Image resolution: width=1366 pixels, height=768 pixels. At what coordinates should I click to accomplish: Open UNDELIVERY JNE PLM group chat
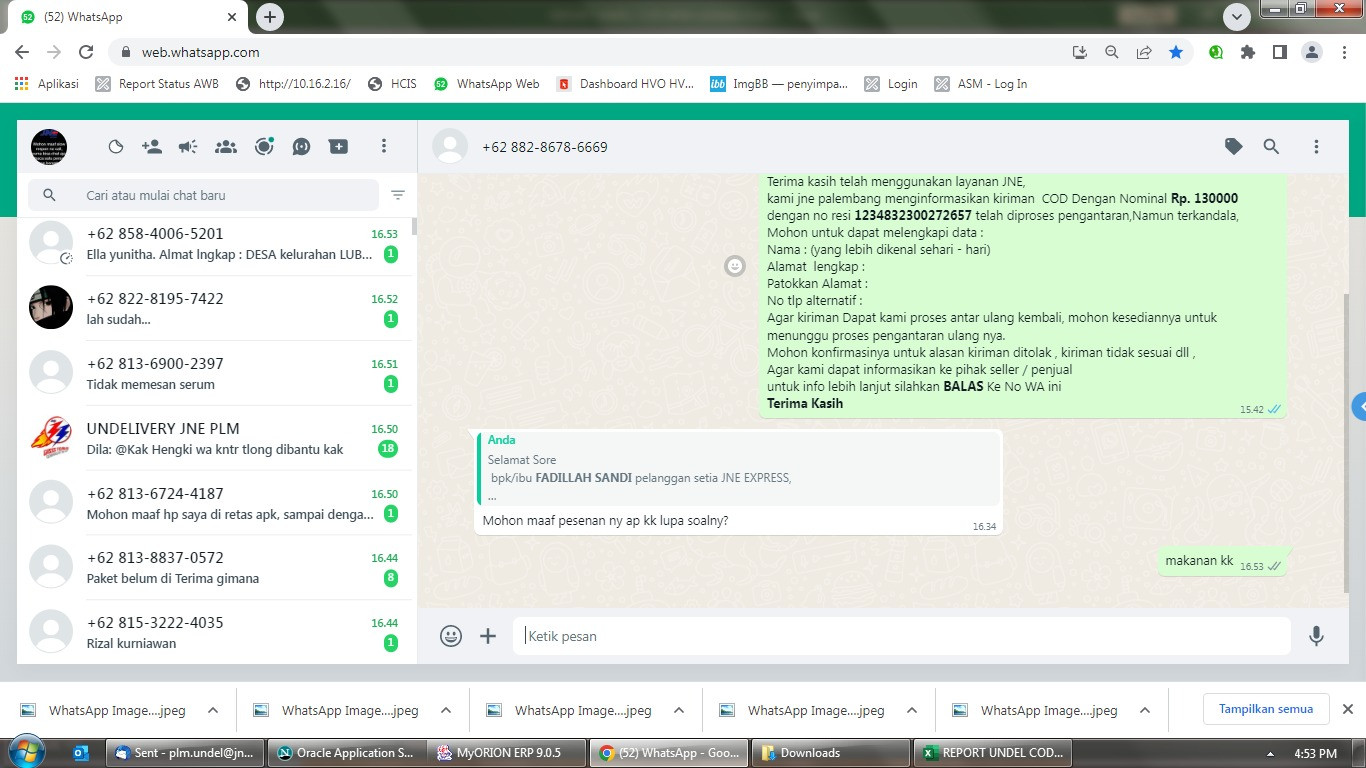[x=217, y=438]
